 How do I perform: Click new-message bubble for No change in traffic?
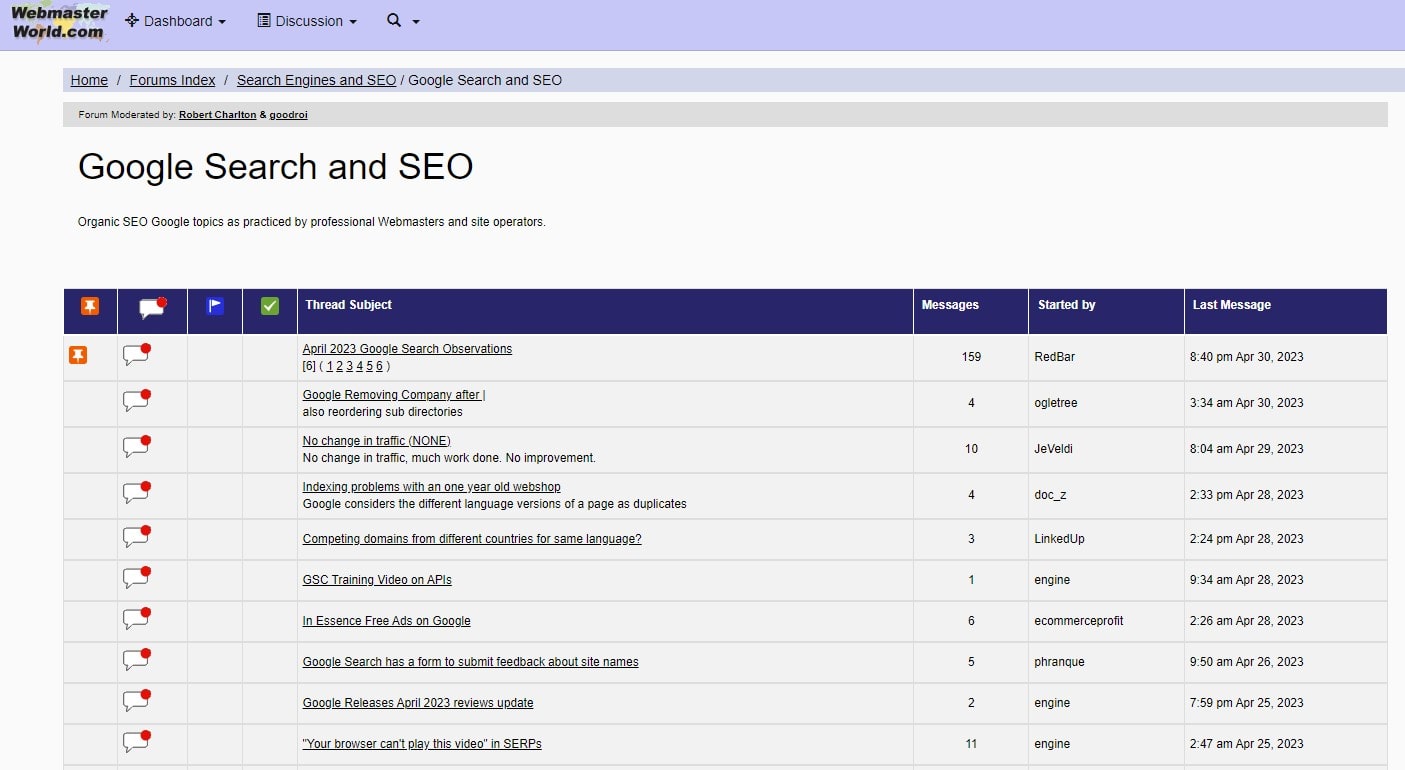(137, 447)
